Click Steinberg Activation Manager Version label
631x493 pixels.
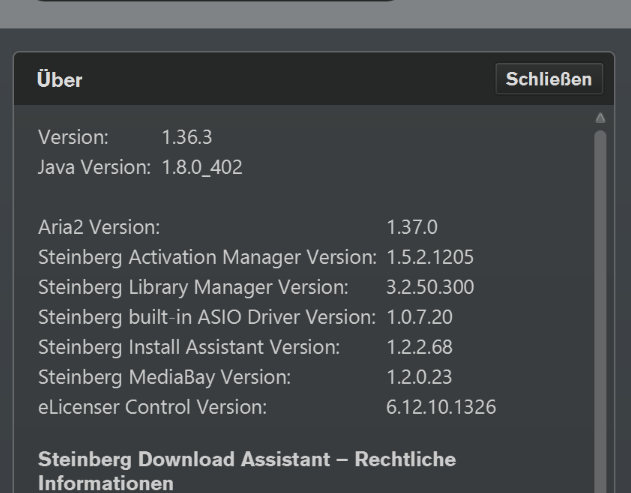pyautogui.click(x=207, y=257)
